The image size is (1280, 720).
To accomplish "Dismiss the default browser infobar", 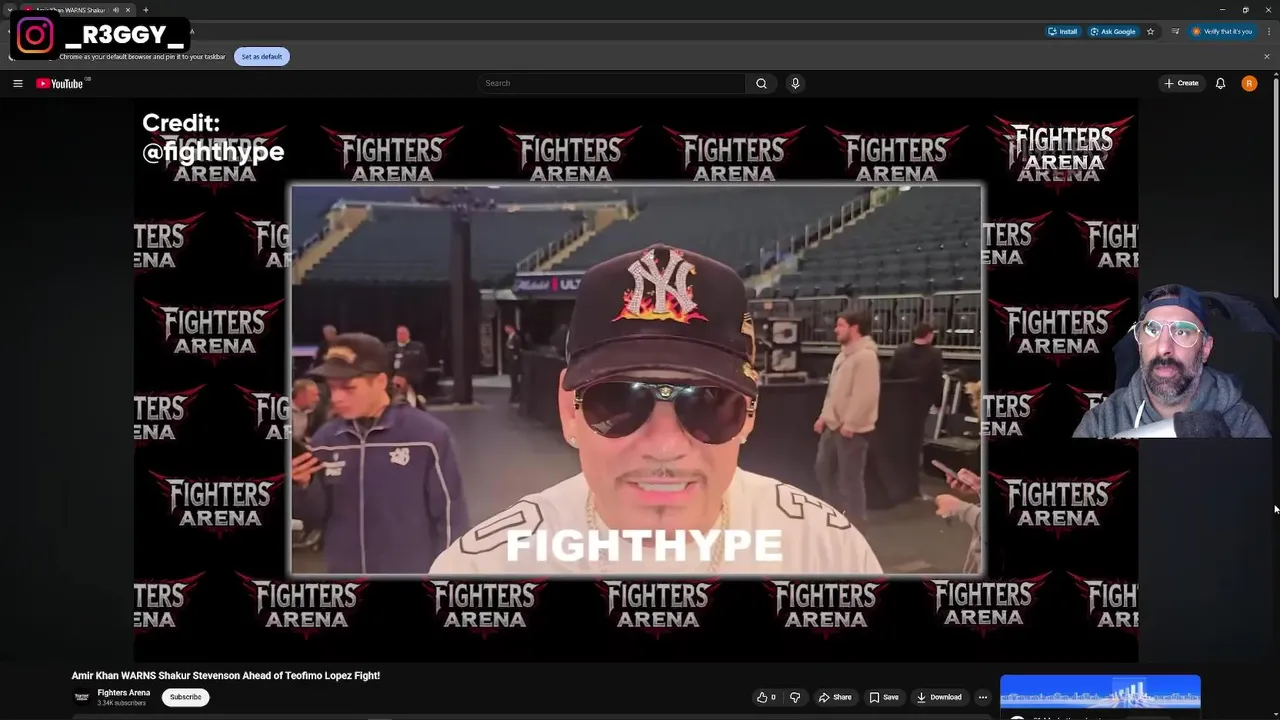I will [1266, 56].
